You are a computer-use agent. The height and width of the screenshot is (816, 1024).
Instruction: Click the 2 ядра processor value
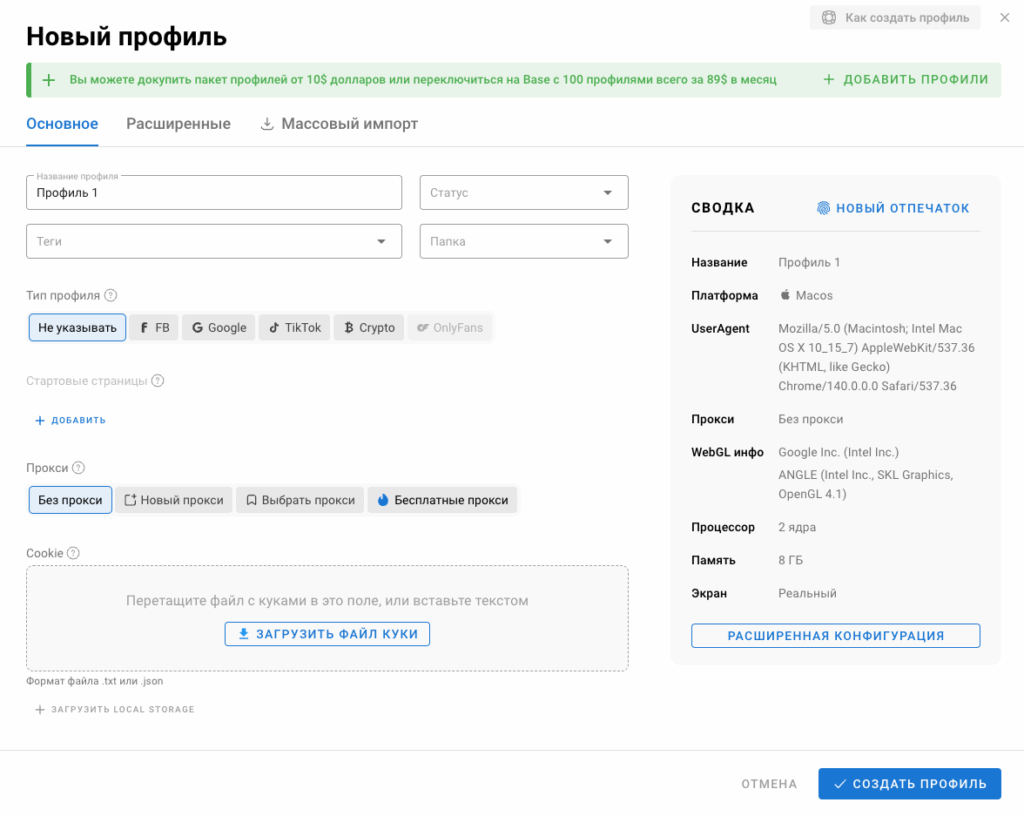[797, 527]
